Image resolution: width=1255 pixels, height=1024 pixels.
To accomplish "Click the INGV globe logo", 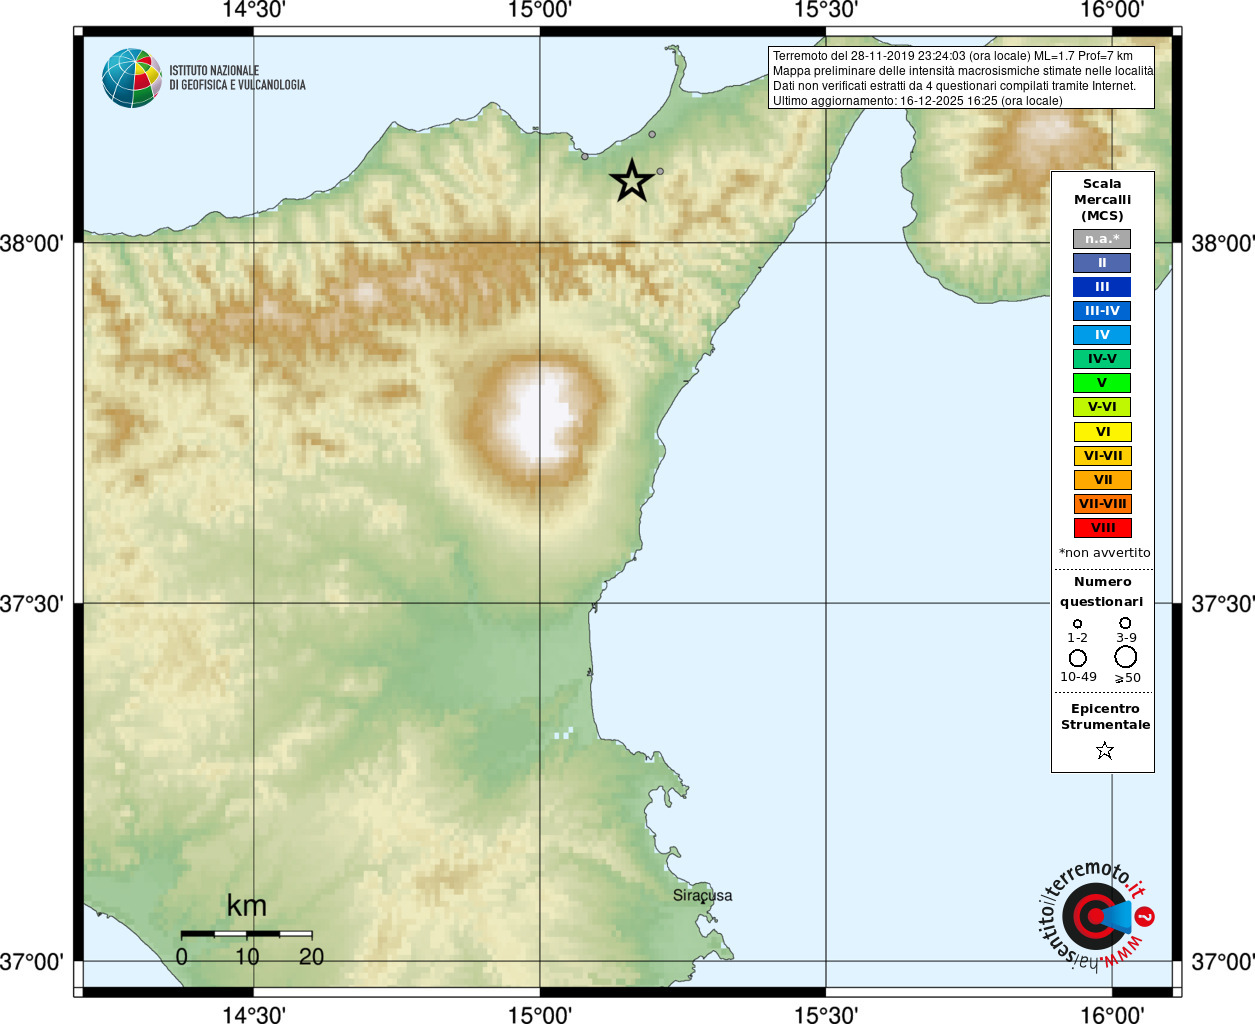I will click(x=132, y=78).
